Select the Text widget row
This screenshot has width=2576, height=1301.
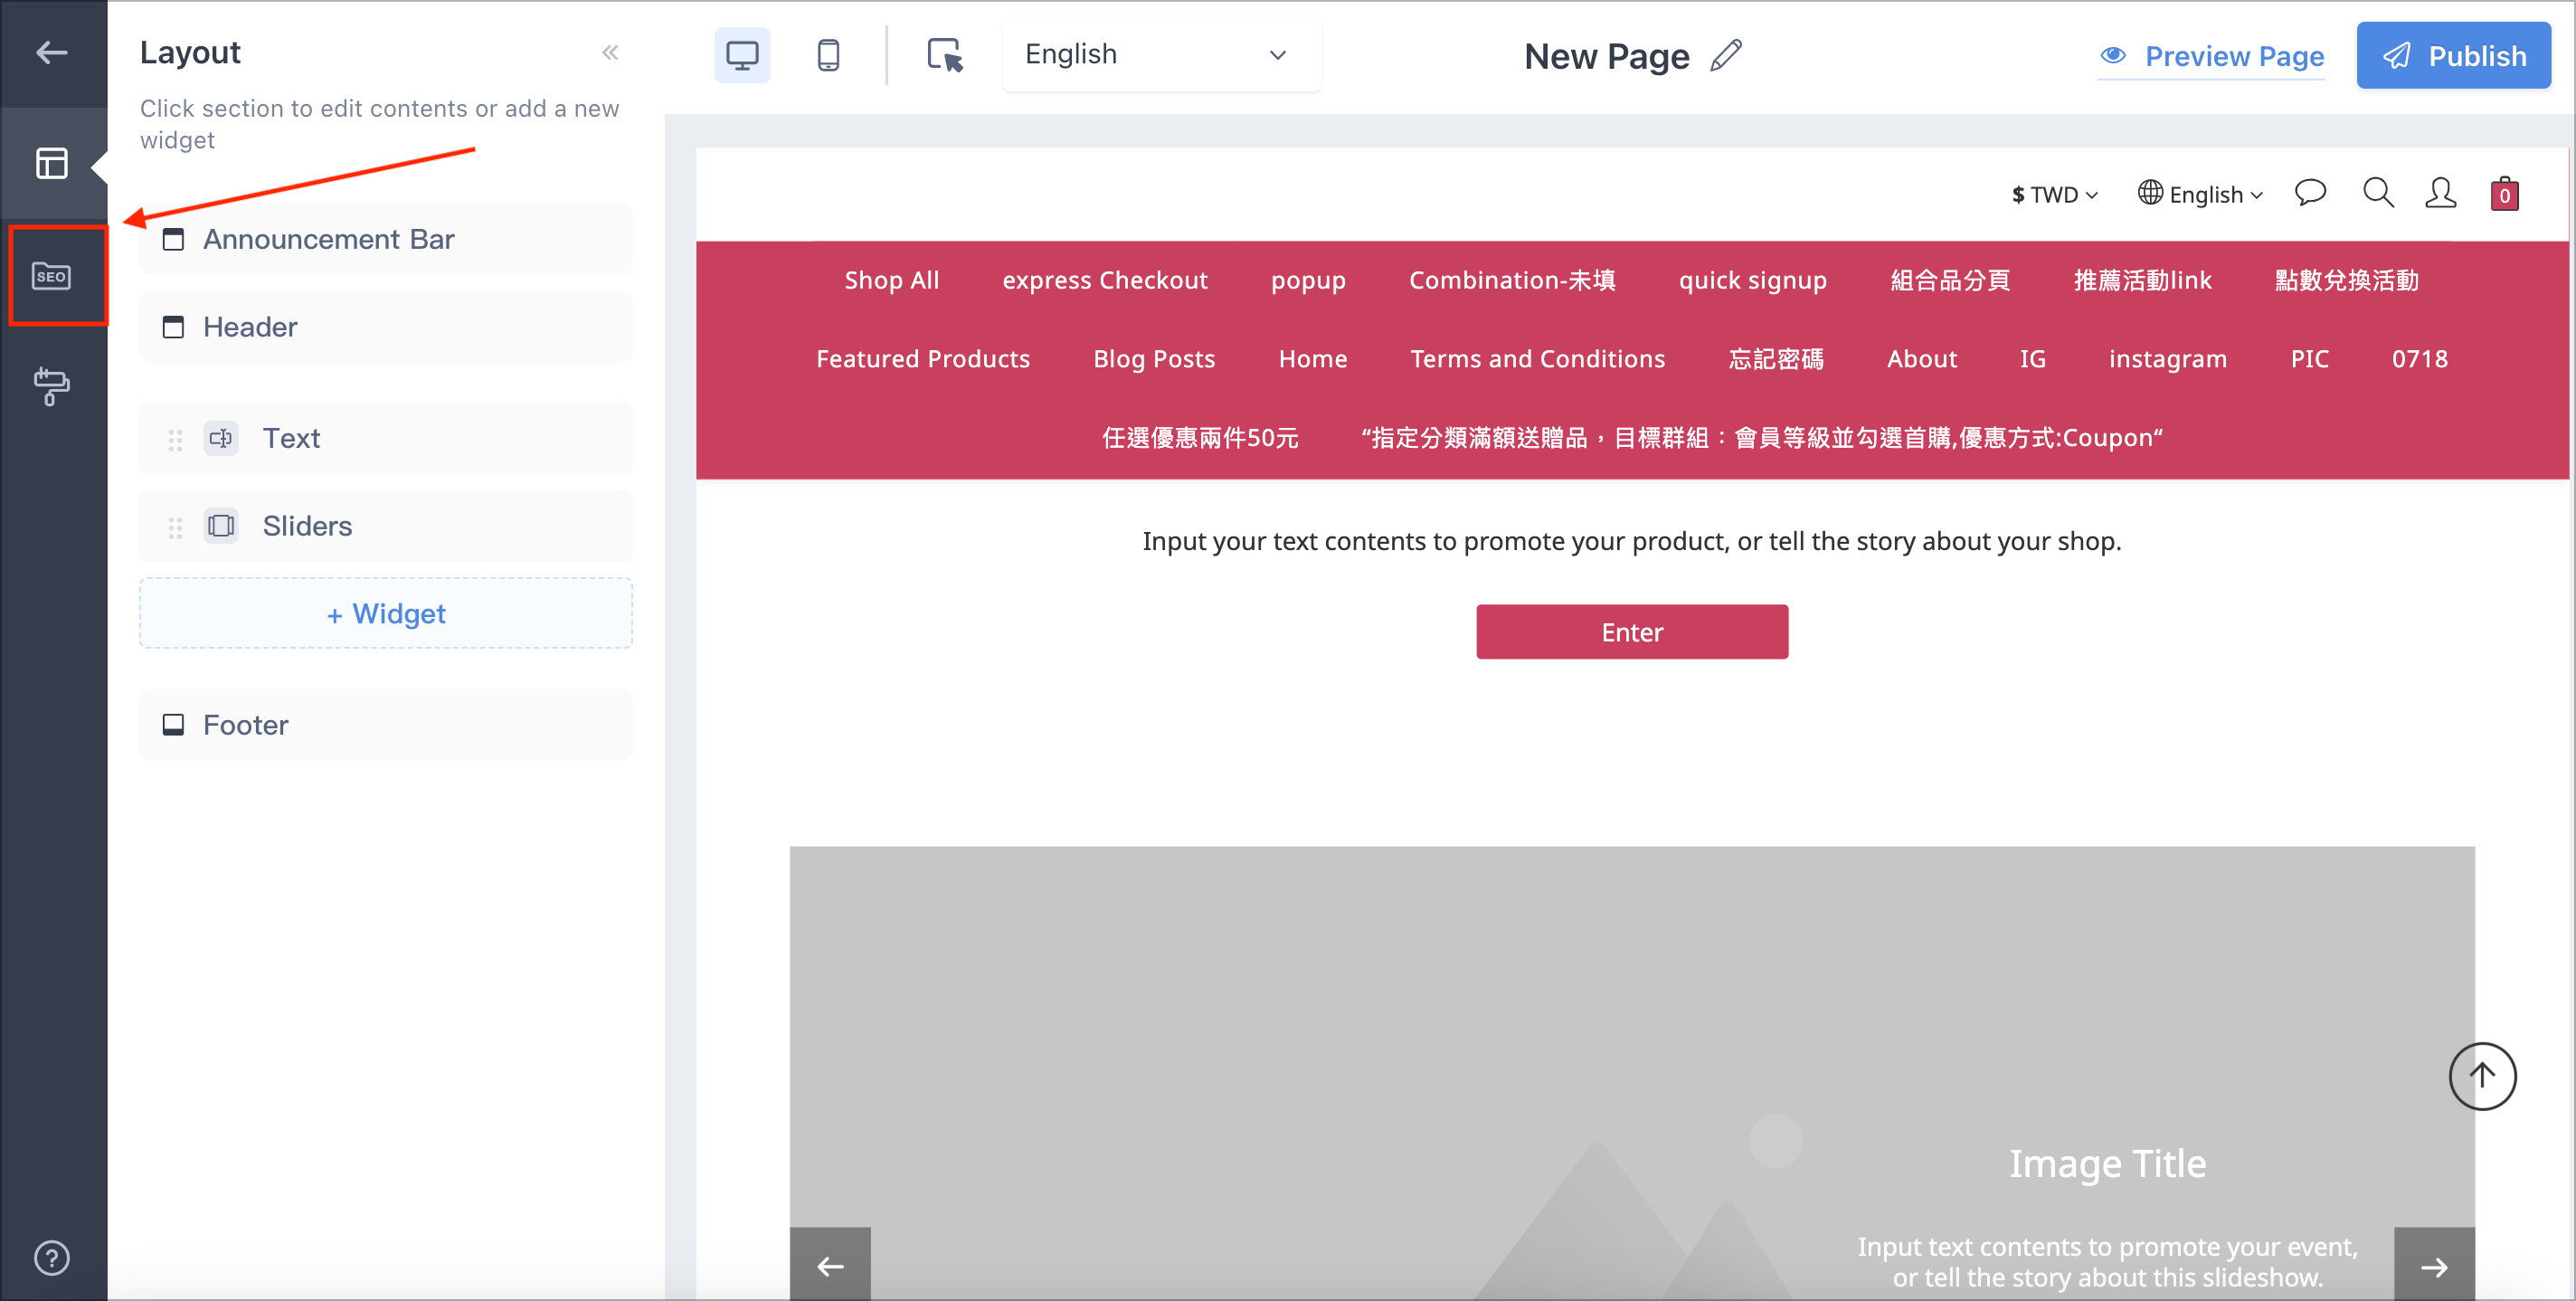386,438
